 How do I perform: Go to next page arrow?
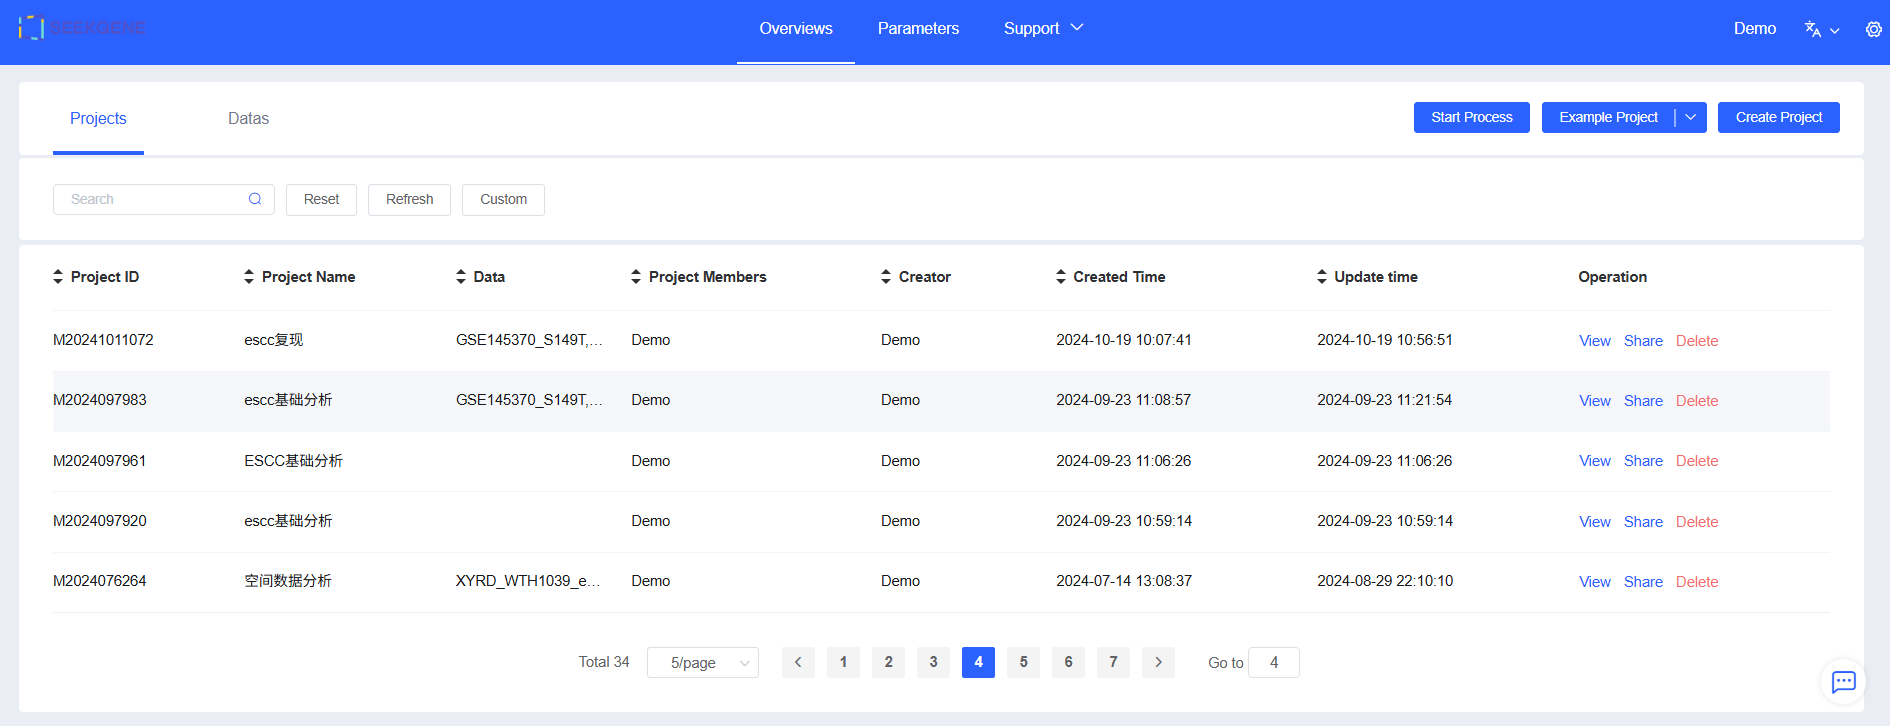pos(1158,662)
